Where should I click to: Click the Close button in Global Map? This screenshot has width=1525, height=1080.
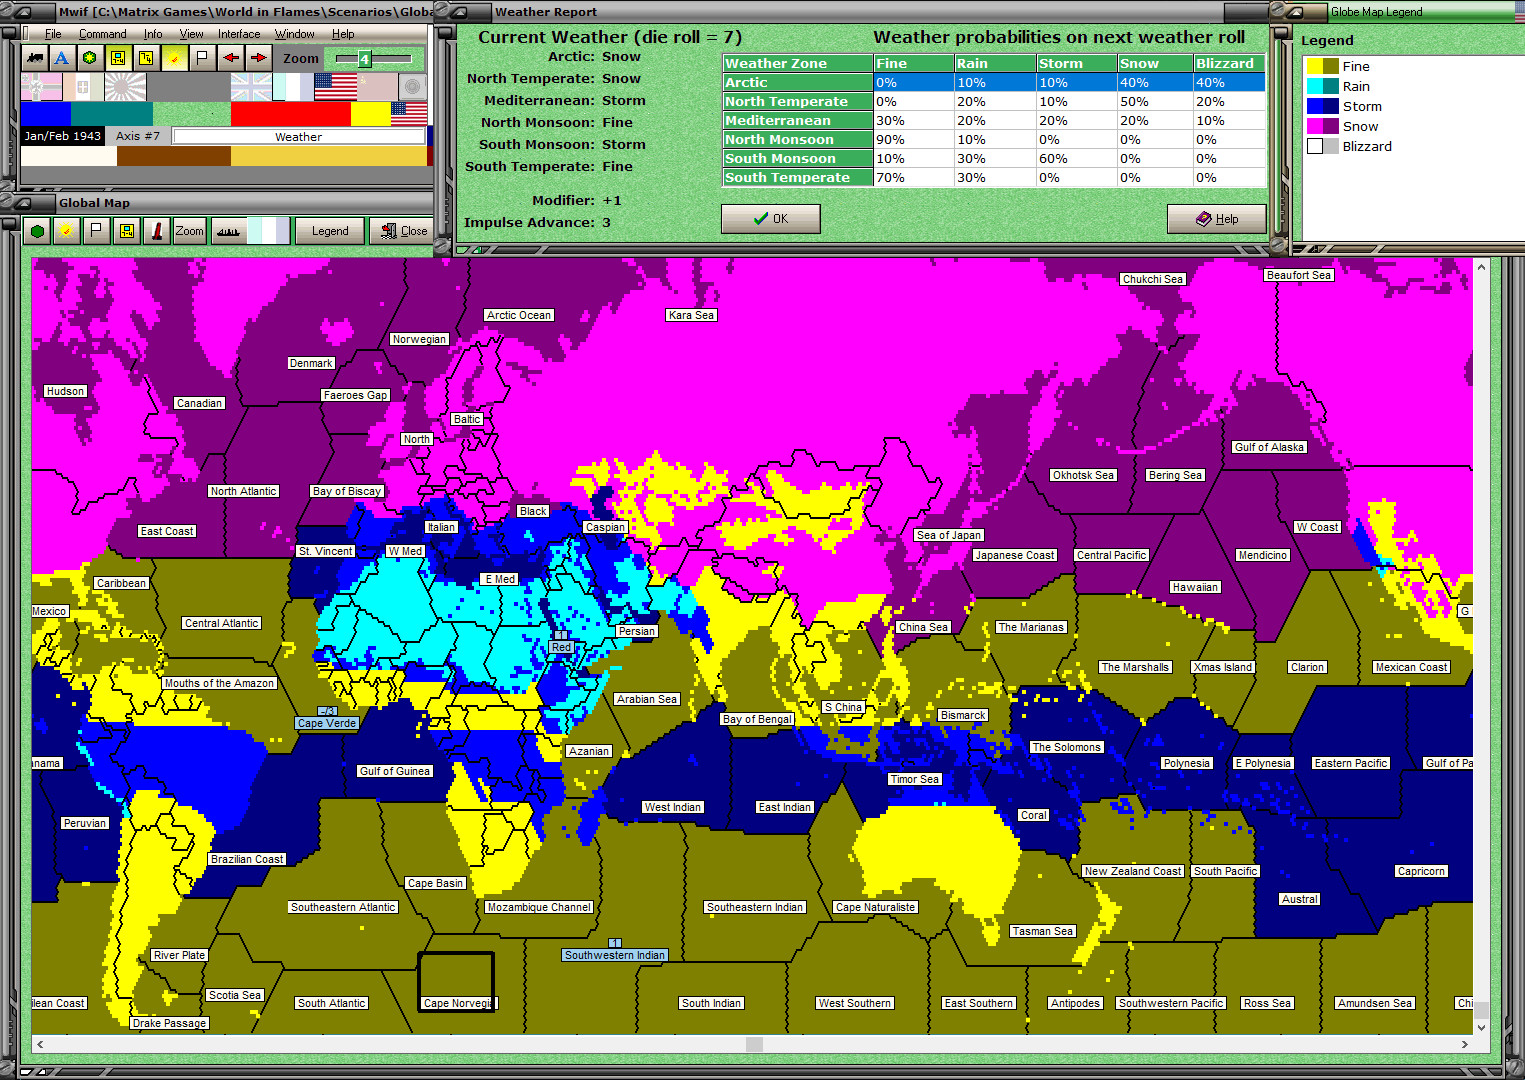coord(401,231)
